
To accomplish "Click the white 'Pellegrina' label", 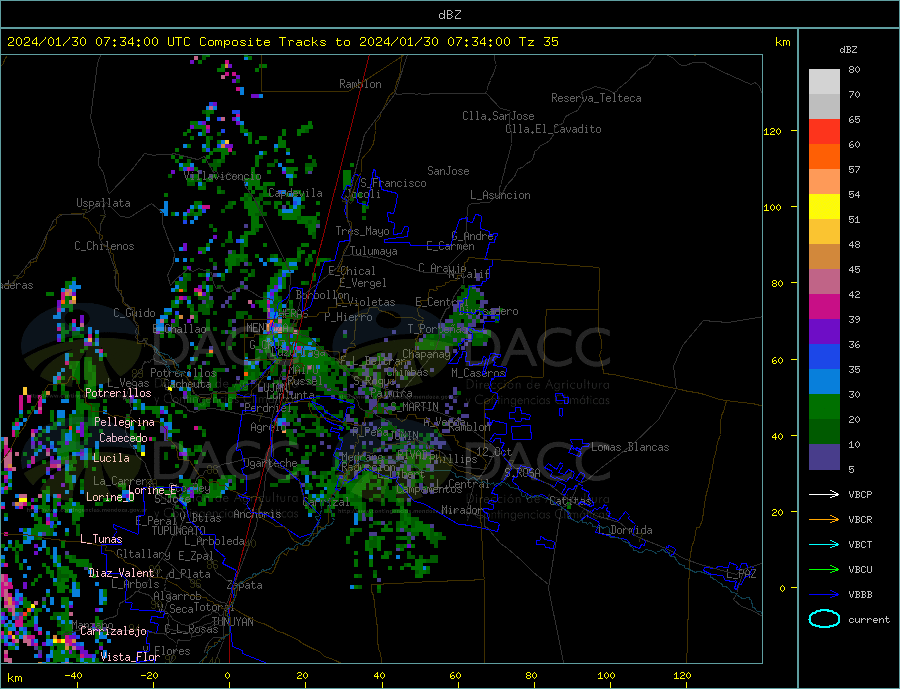I will (x=125, y=422).
